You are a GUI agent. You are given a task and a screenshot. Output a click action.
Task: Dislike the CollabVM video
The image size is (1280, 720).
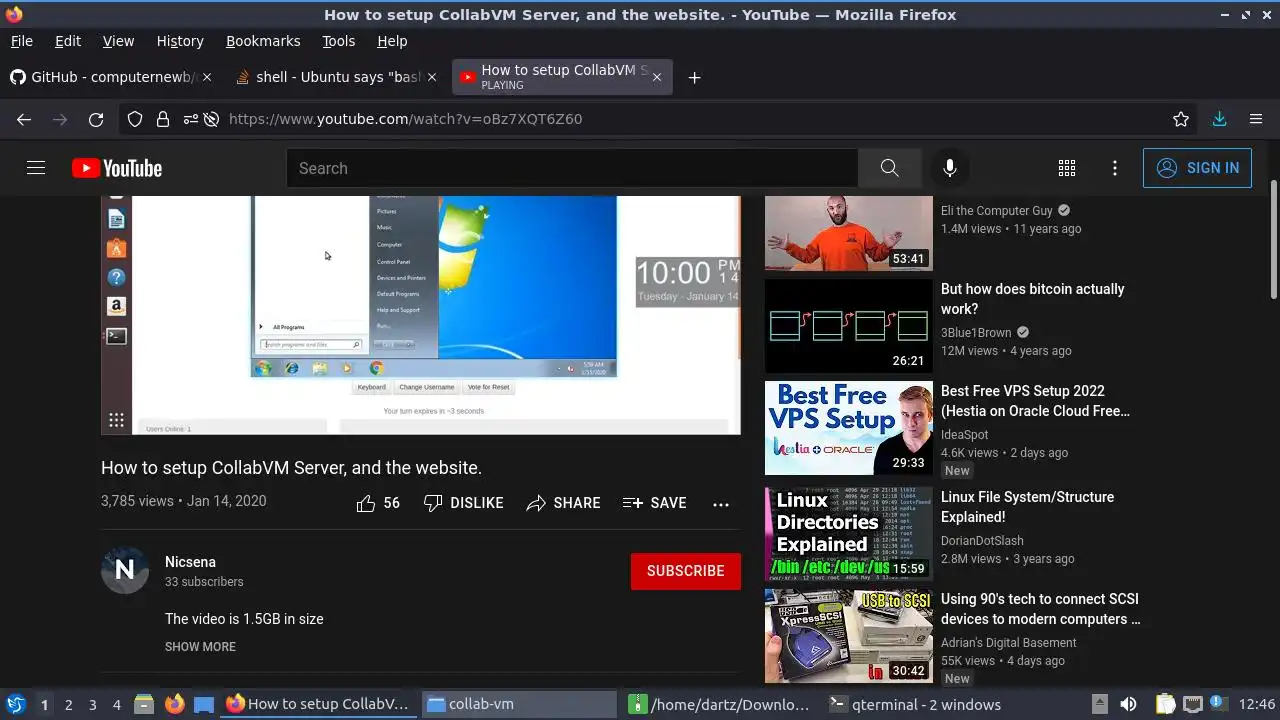click(463, 503)
